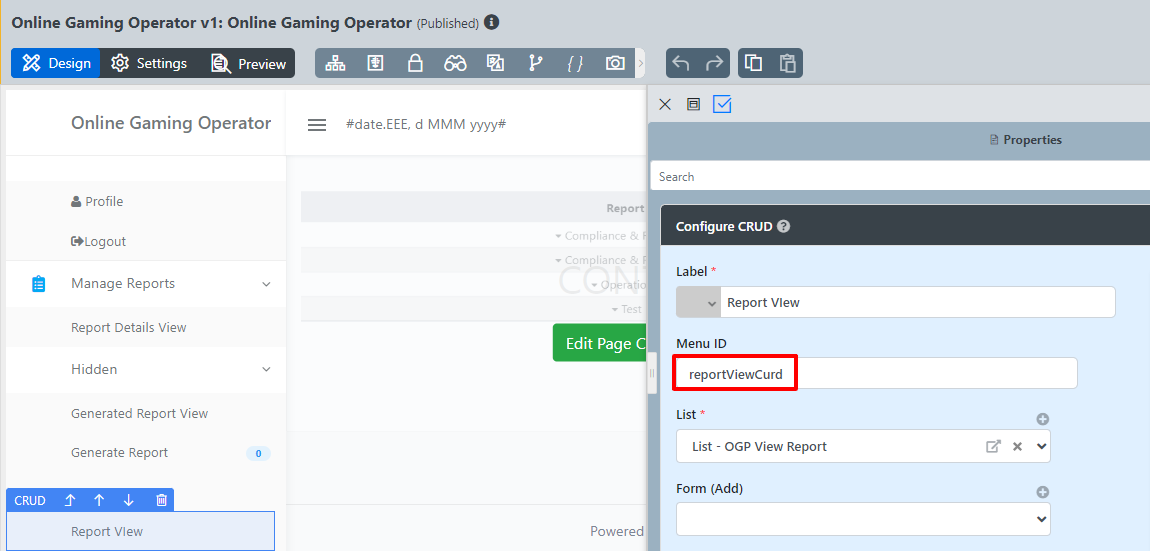Undo the last change

[x=681, y=64]
